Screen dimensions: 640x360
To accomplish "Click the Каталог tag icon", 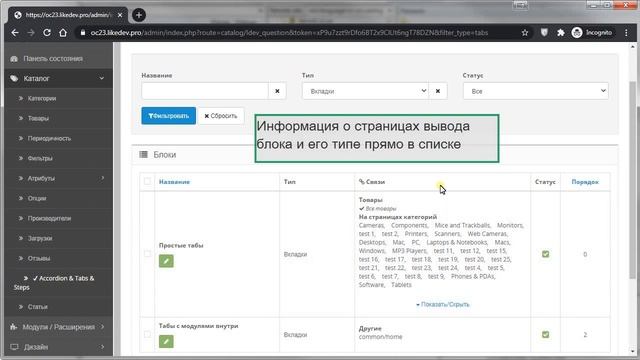I will tap(14, 78).
